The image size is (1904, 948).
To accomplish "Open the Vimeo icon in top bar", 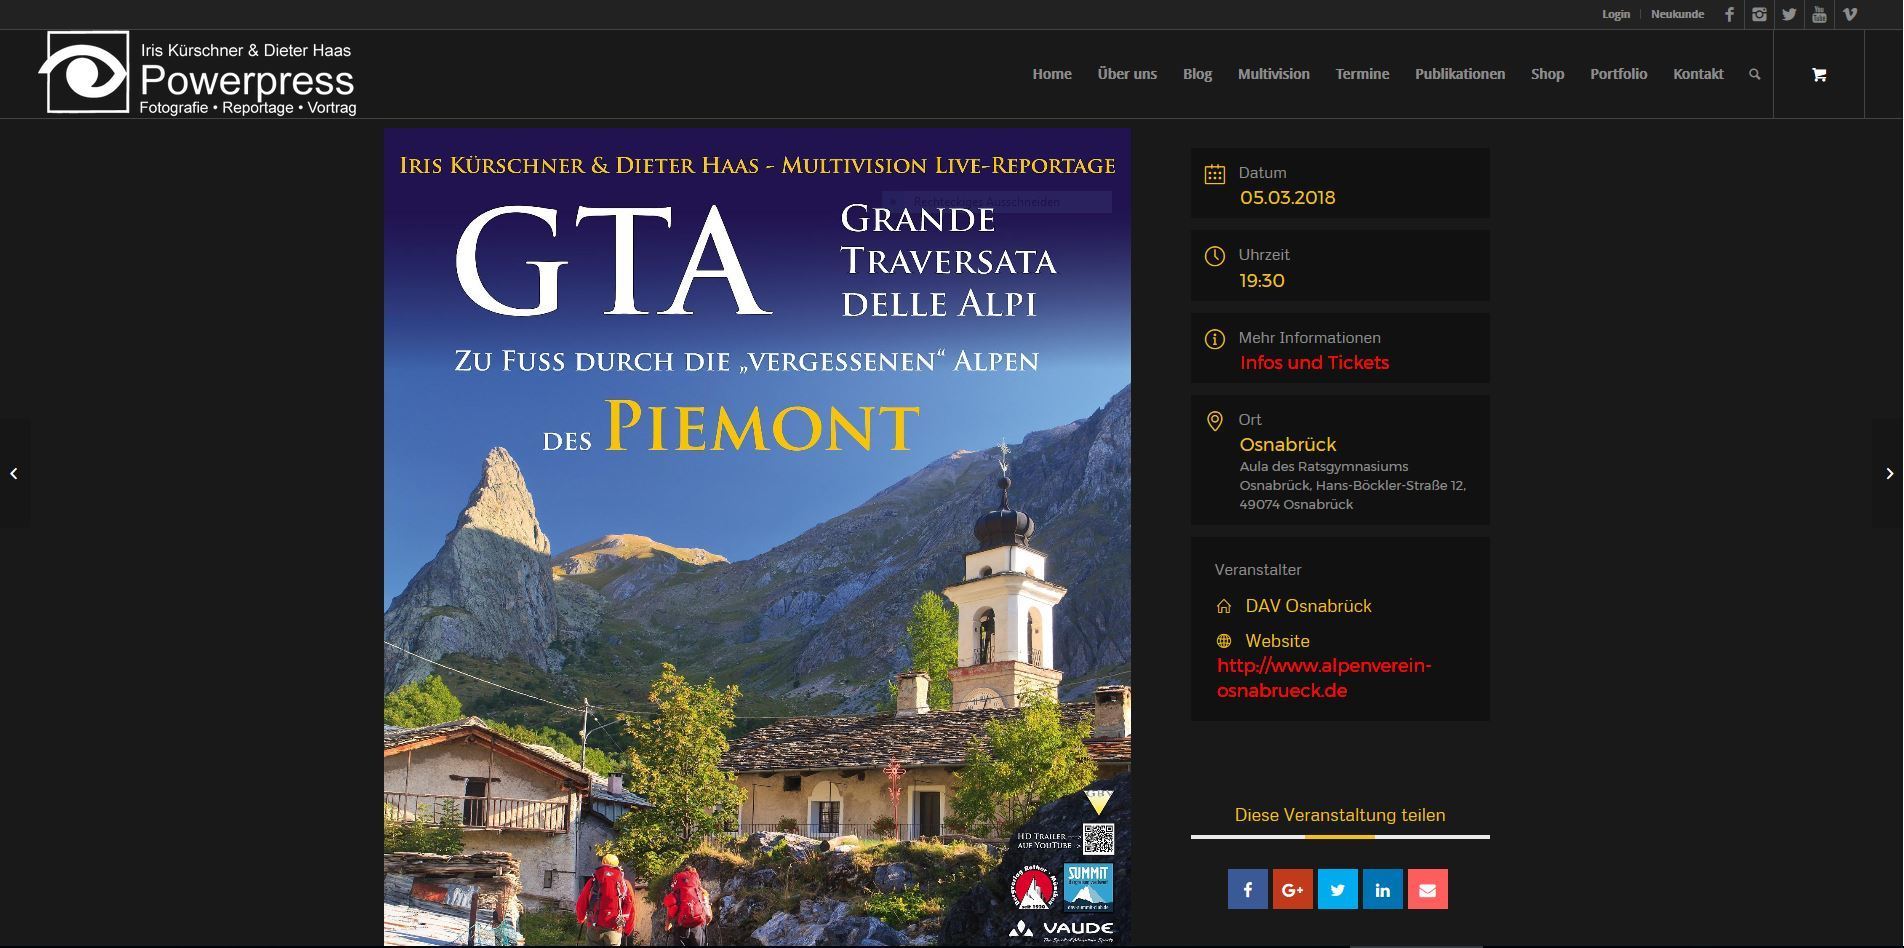I will [x=1850, y=14].
